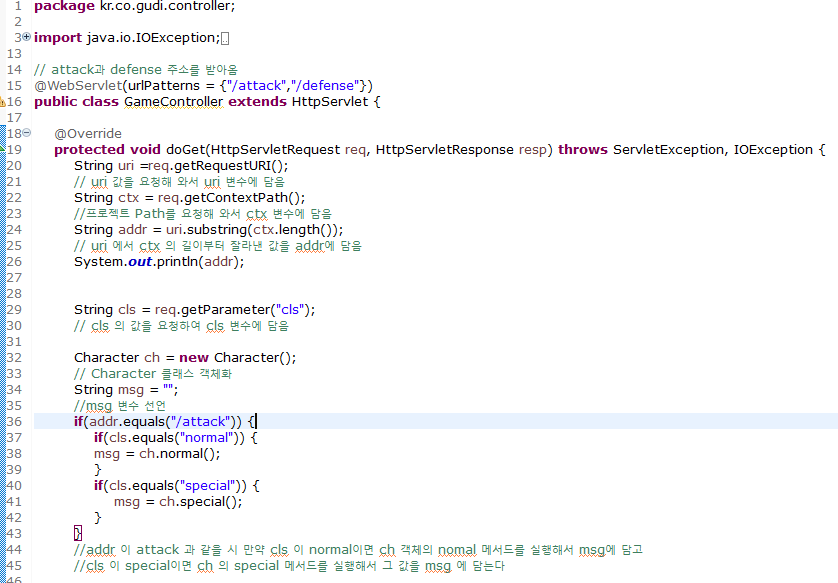838x583 pixels.
Task: Select the "/defense" string in urlPatterns
Action: pos(325,85)
